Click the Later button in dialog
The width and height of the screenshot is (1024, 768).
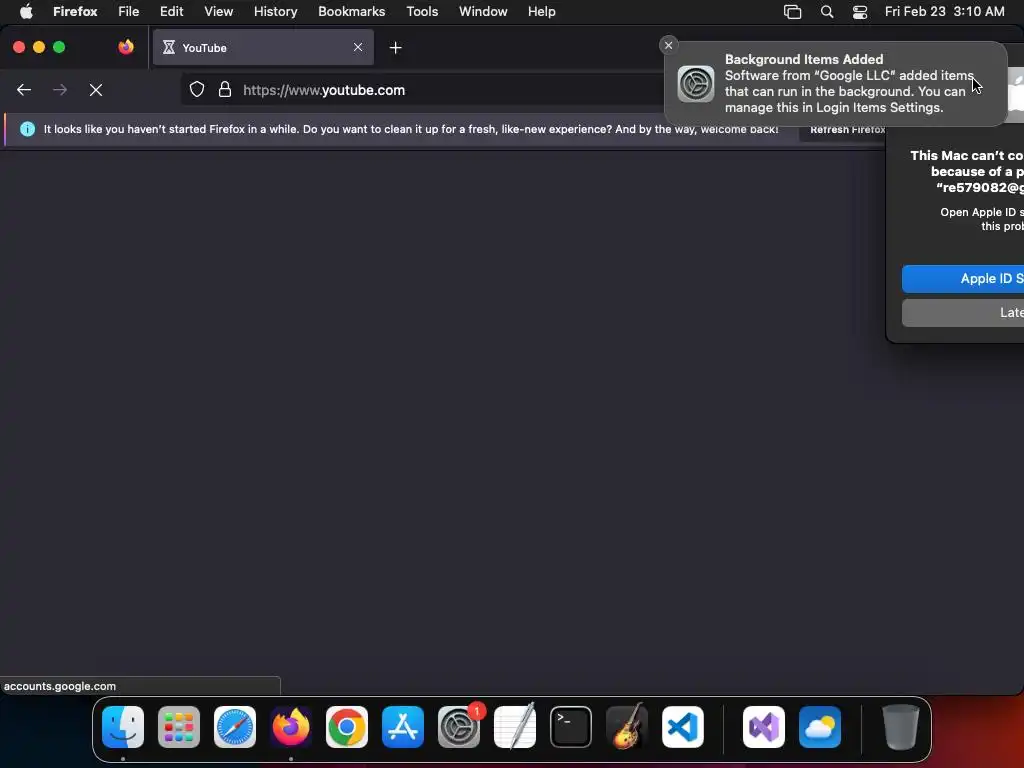click(x=963, y=313)
